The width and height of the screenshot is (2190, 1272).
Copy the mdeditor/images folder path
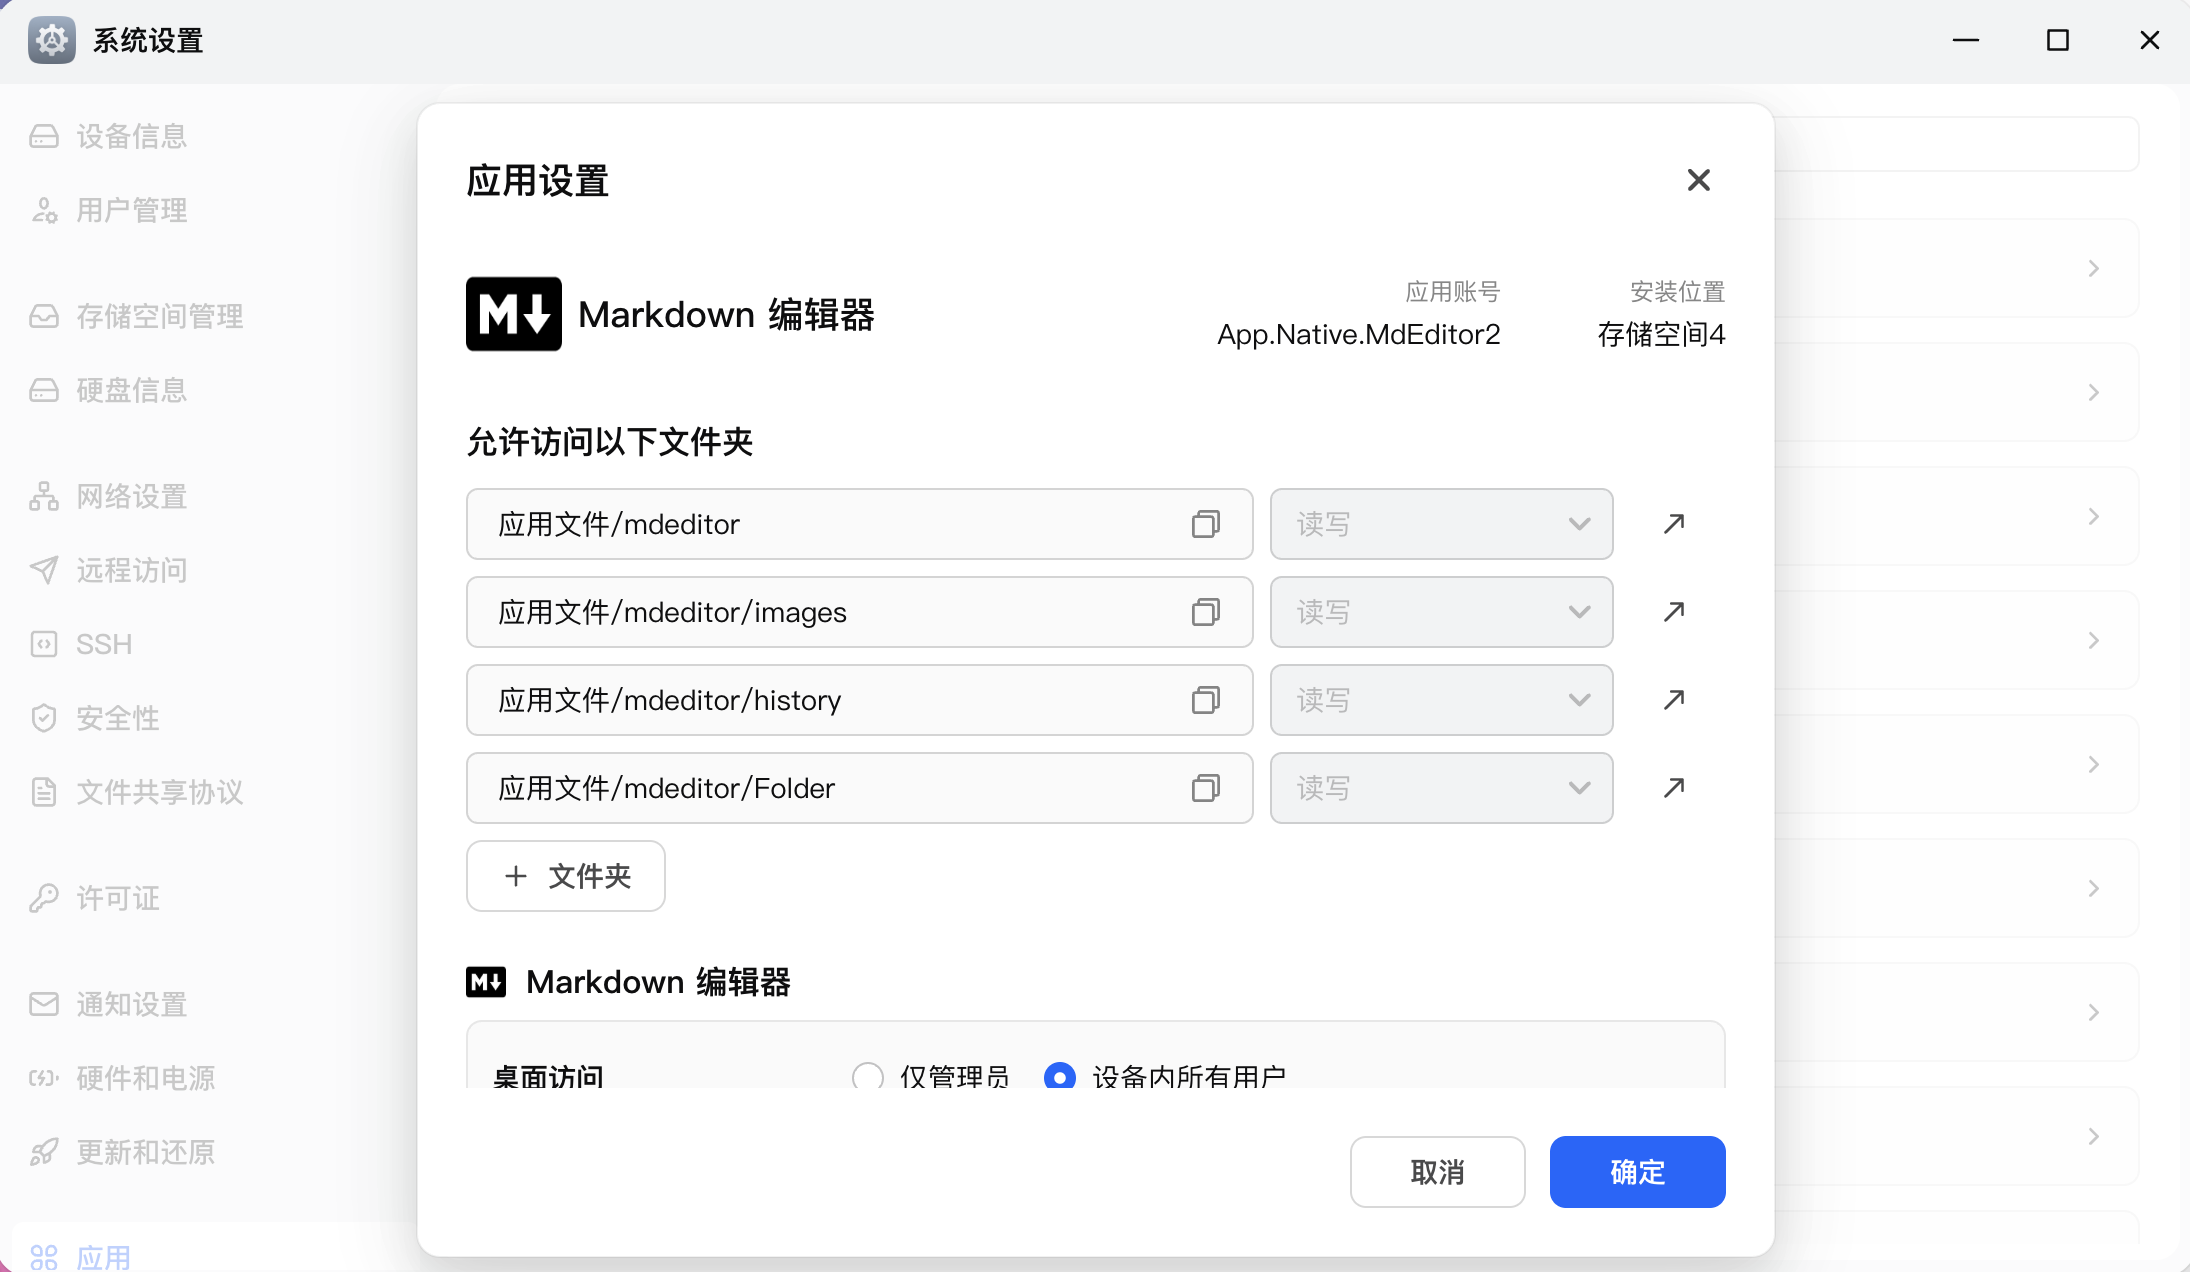pyautogui.click(x=1205, y=612)
